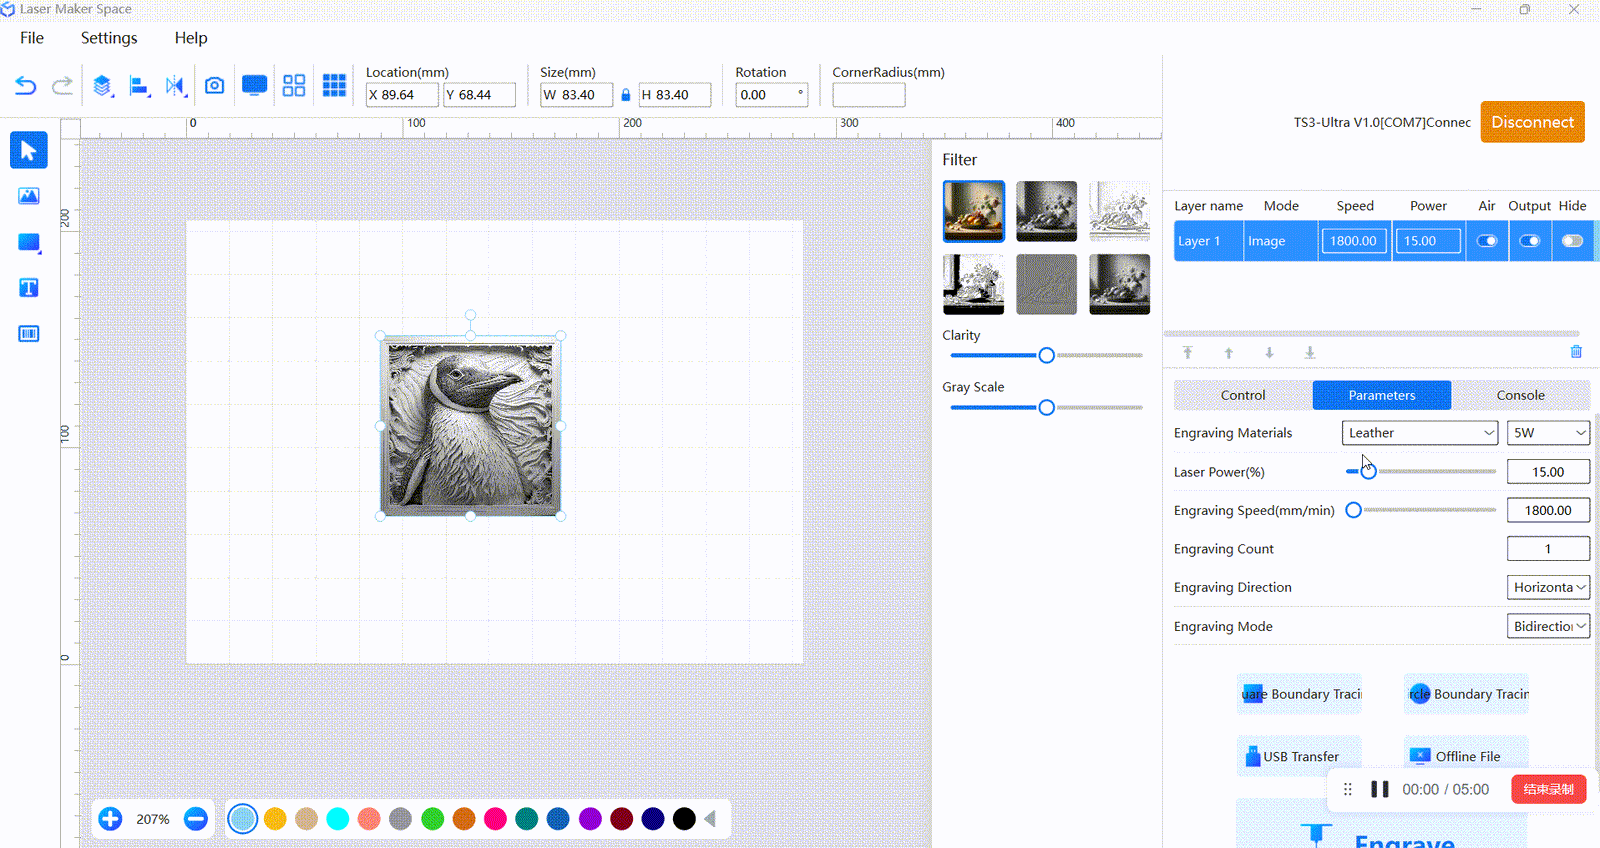
Task: Open the Settings menu
Action: point(109,38)
